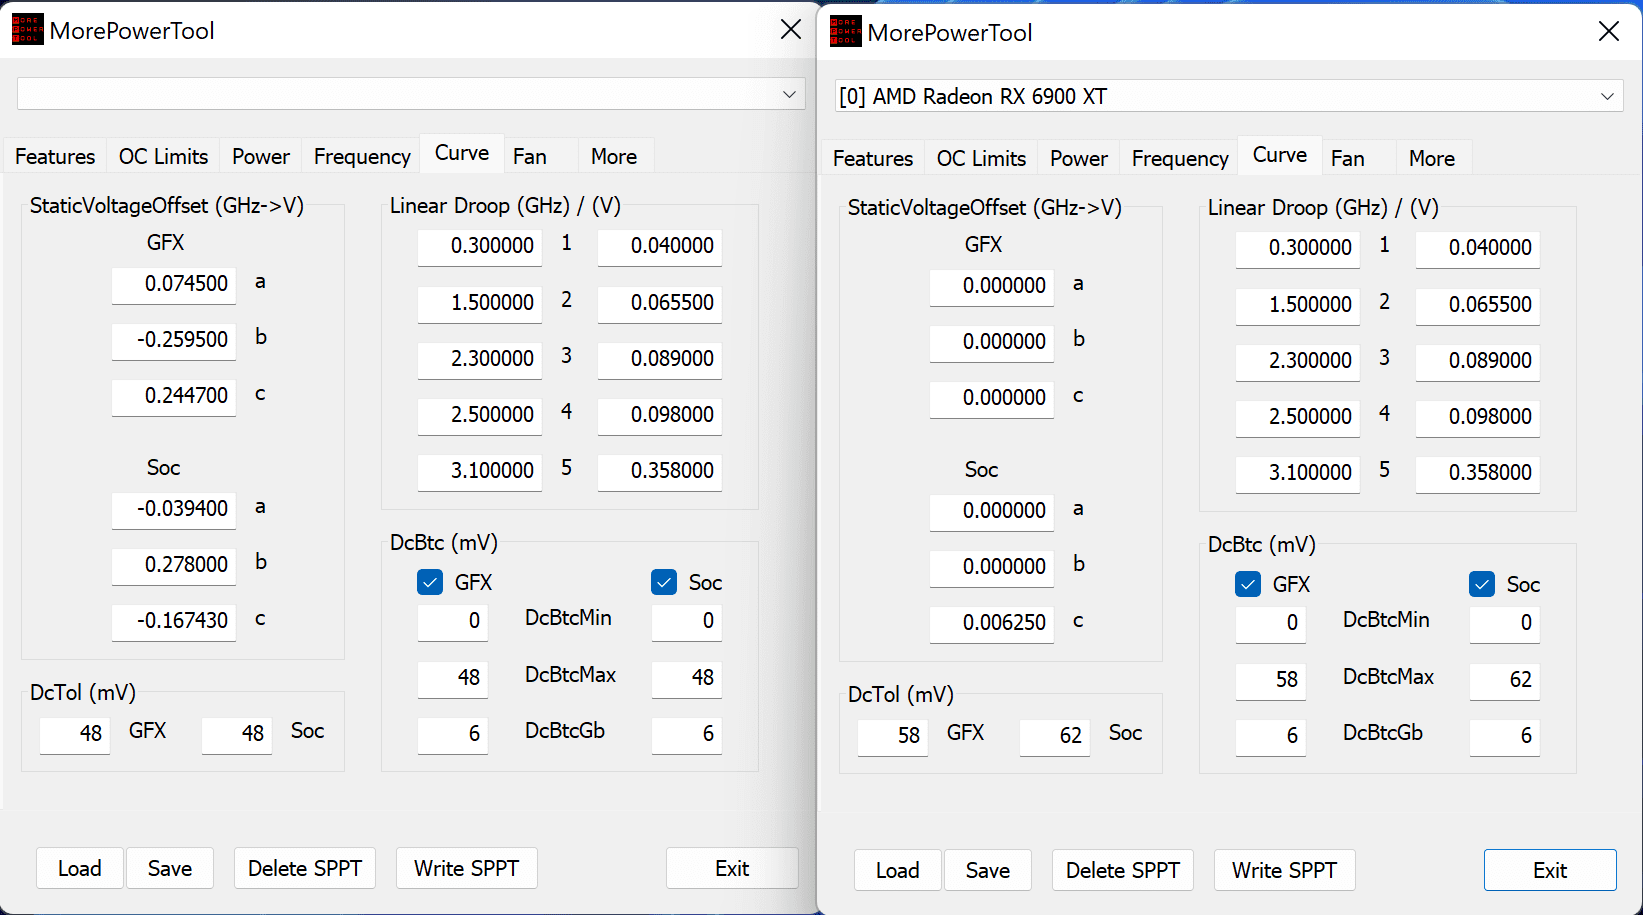Open AMD Radeon RX 6900 XT dropdown
The image size is (1643, 915).
[1229, 96]
